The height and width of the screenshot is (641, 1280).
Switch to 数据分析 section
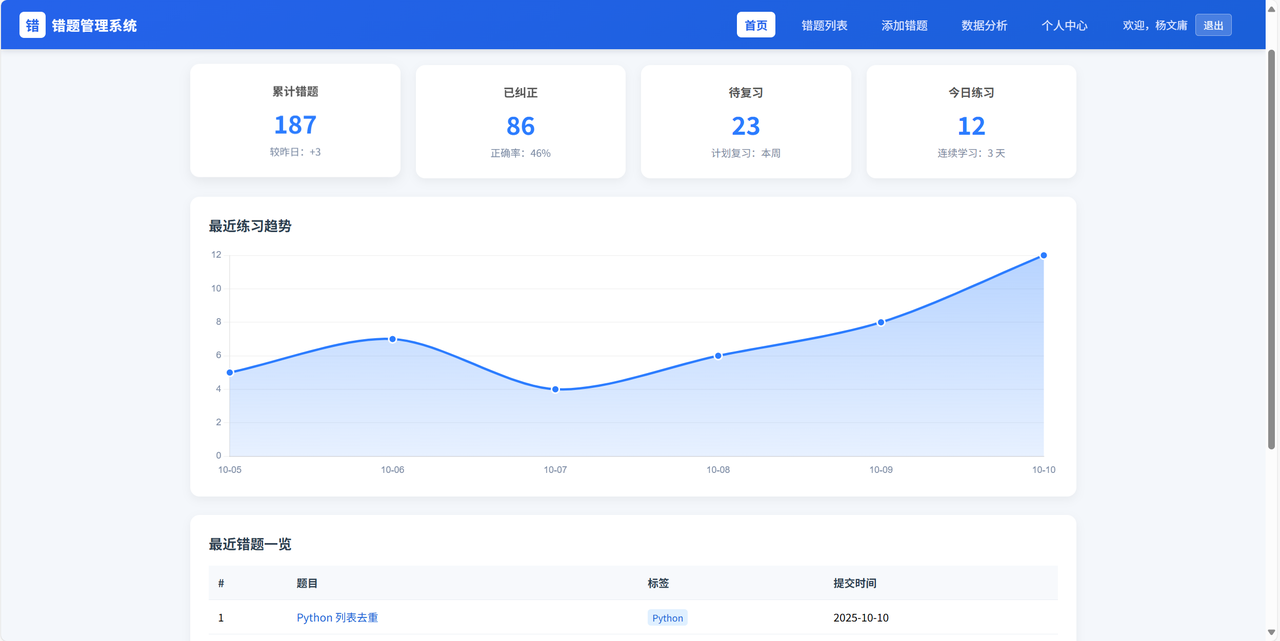(x=984, y=25)
